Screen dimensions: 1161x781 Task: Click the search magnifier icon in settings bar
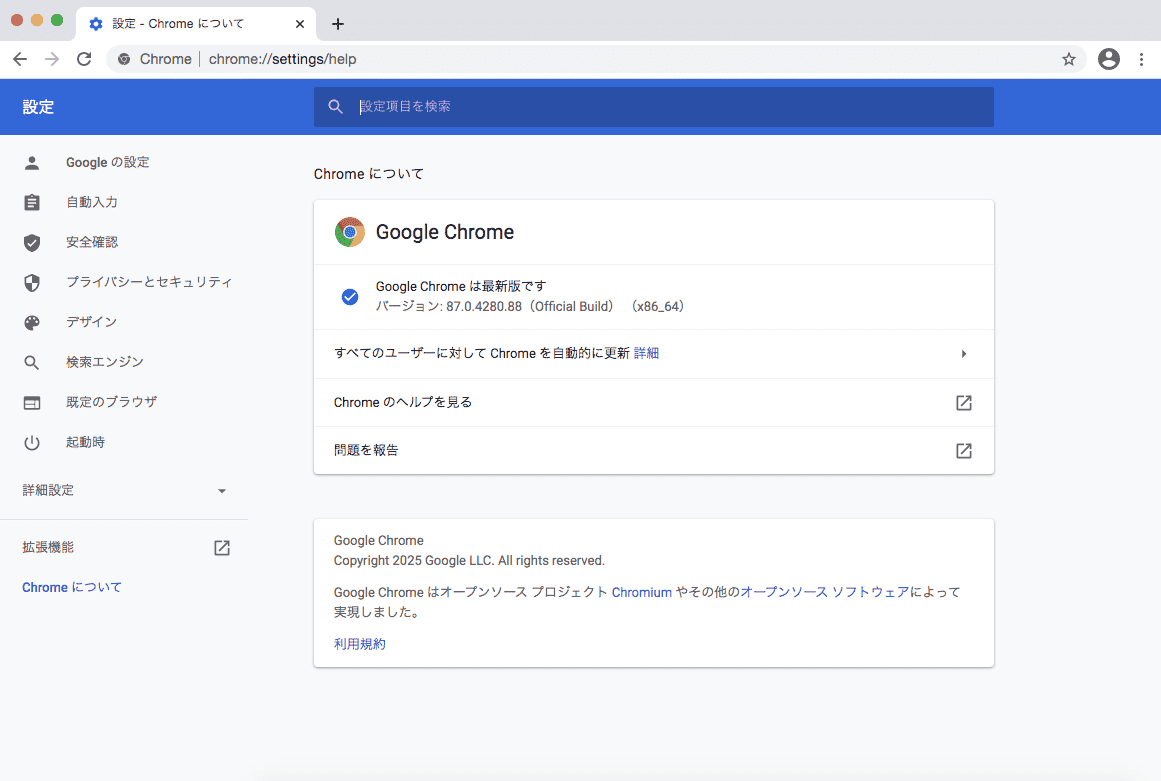(x=335, y=107)
